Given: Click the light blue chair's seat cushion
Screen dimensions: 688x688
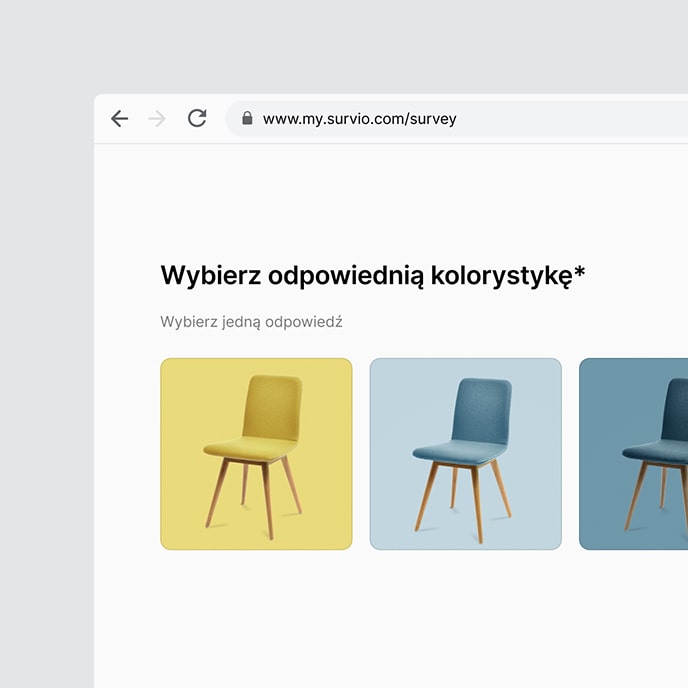Looking at the screenshot, I should (455, 453).
